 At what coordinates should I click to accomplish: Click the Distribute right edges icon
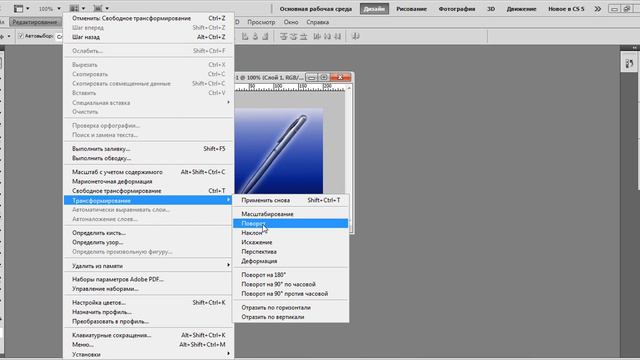[x=337, y=36]
